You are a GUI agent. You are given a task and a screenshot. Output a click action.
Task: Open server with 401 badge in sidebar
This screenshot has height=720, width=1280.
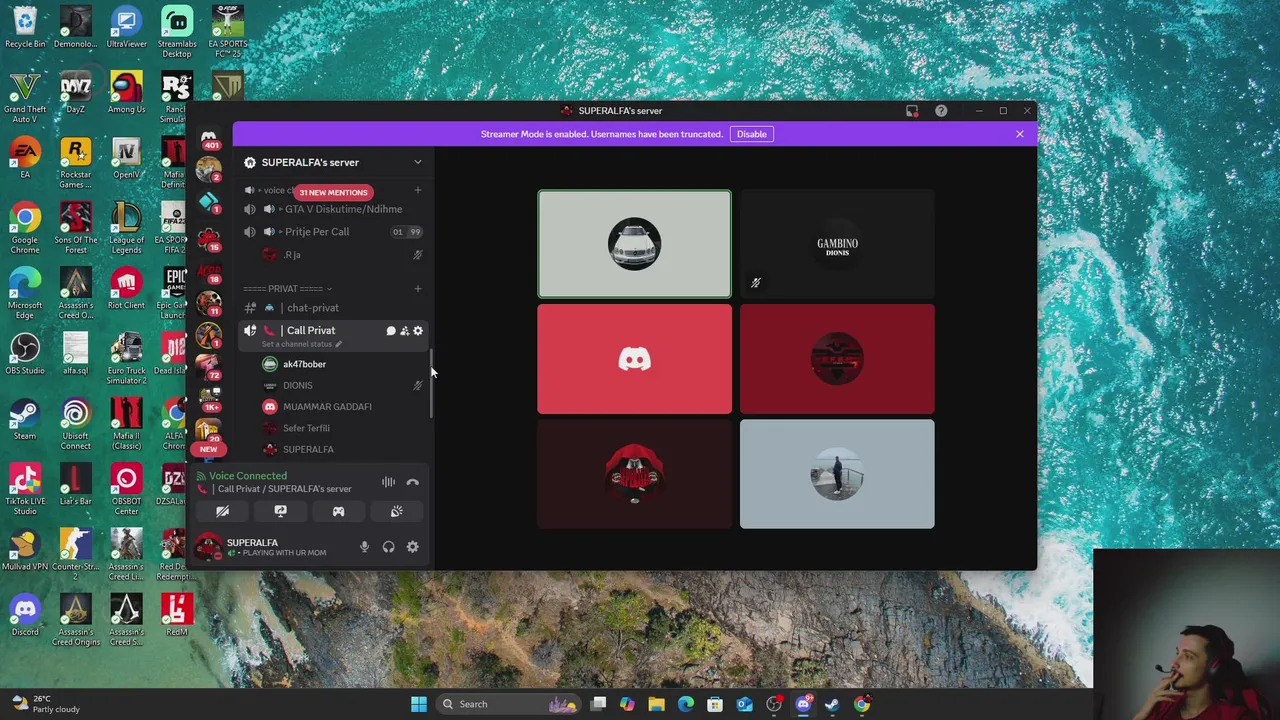(x=209, y=138)
